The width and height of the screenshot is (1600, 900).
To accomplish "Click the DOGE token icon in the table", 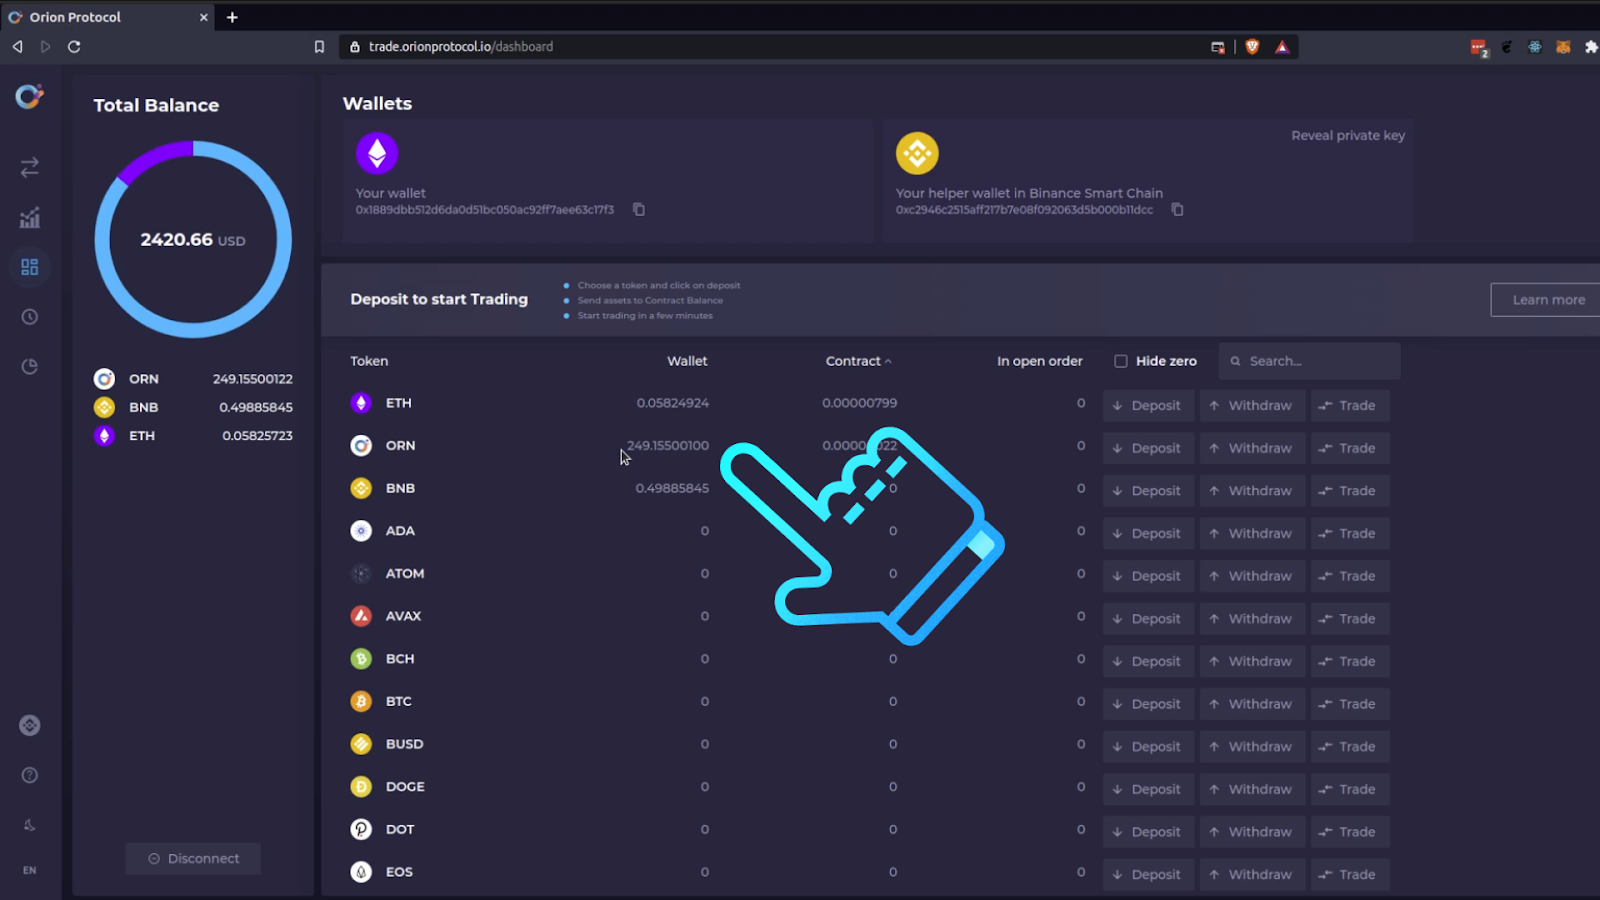I will tap(361, 787).
